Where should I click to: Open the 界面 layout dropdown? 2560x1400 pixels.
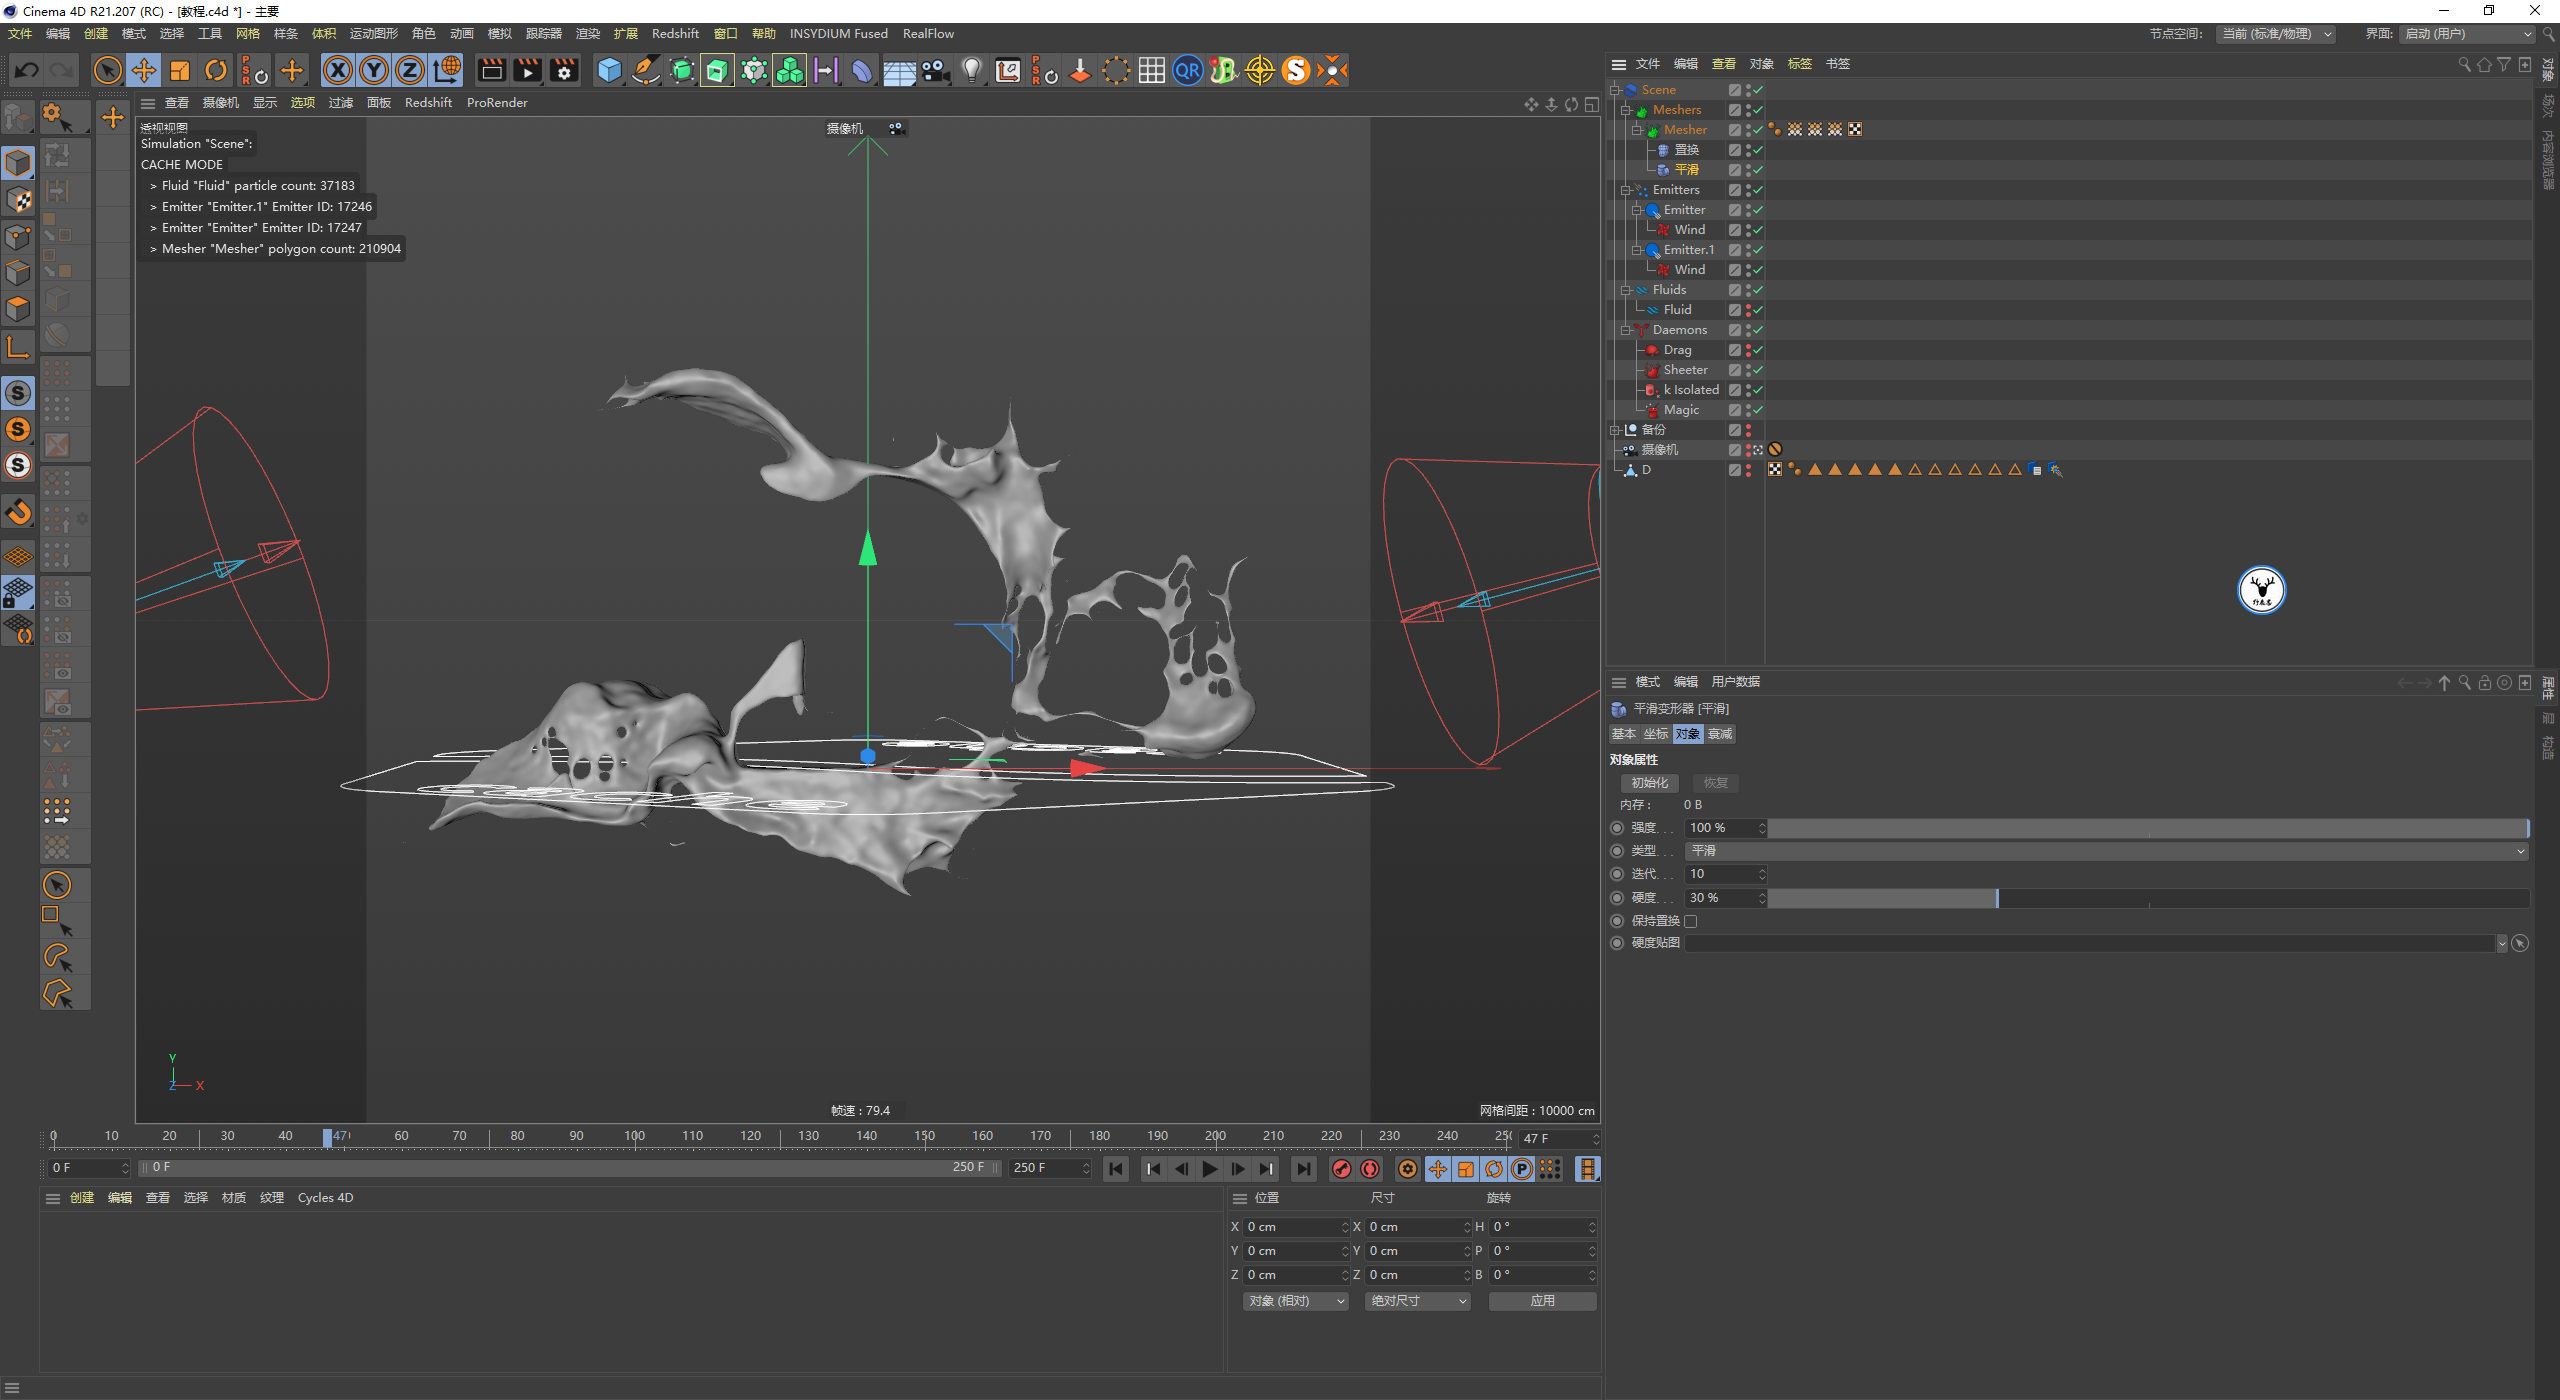(2467, 34)
